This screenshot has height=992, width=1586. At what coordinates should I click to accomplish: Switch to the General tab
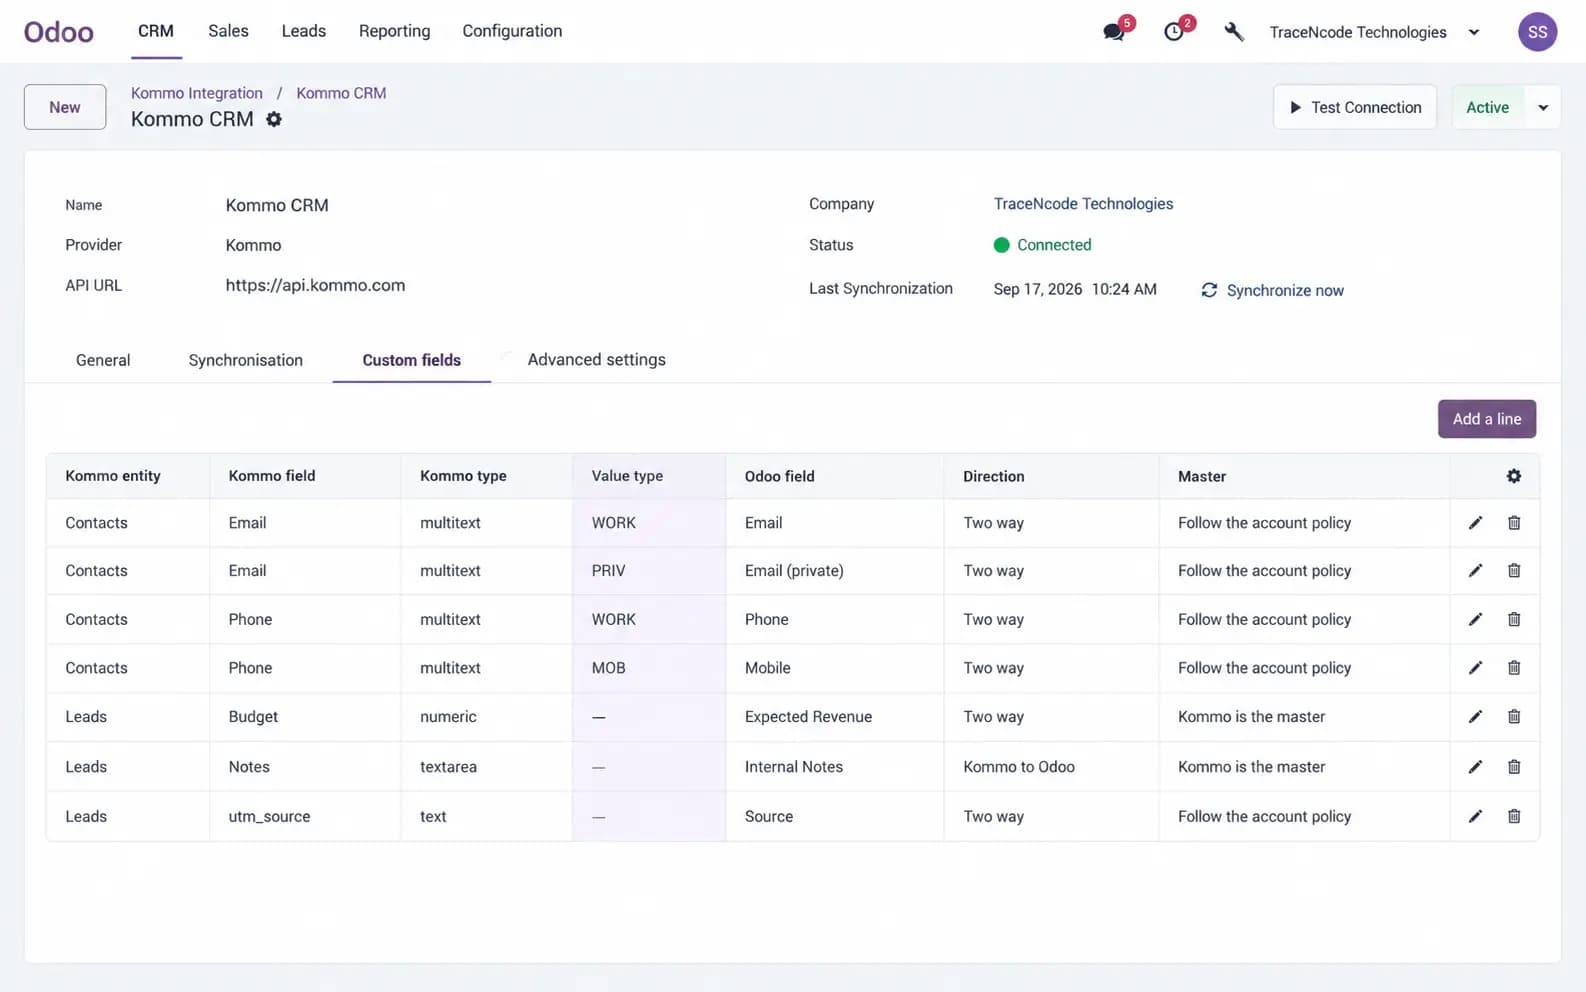(103, 360)
